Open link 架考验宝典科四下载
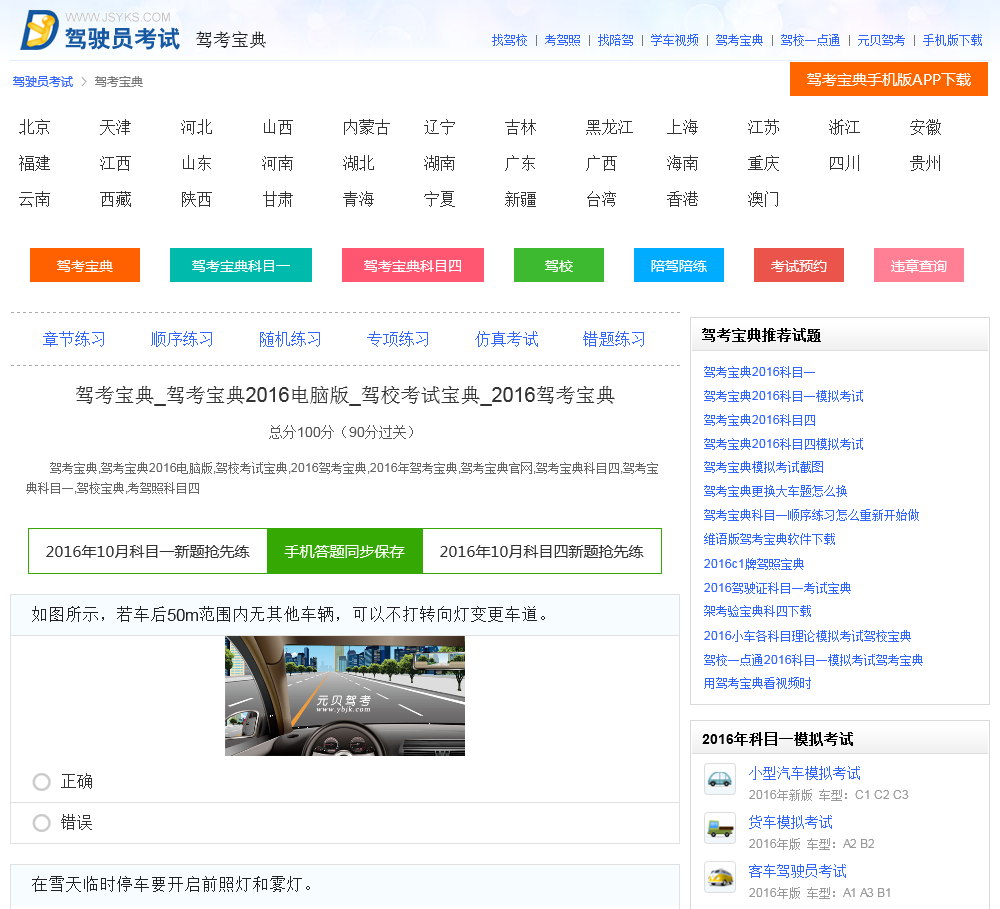Image resolution: width=1000 pixels, height=909 pixels. point(757,612)
